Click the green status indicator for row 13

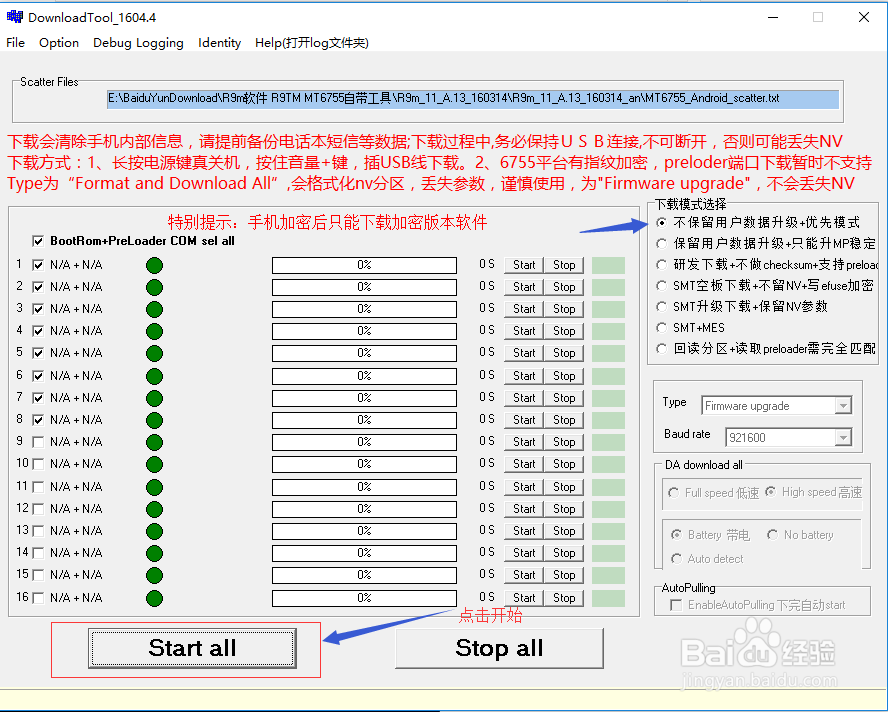154,531
